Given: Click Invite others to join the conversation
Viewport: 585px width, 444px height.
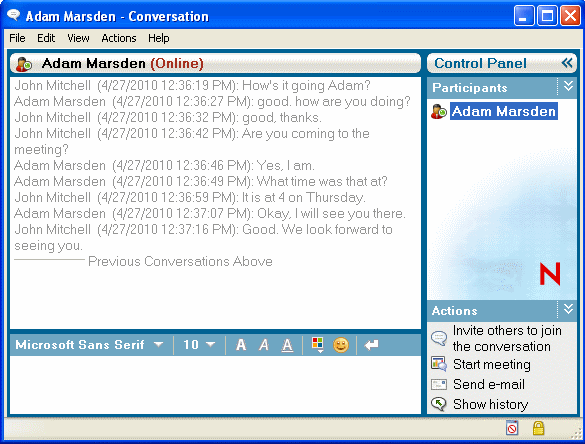Looking at the screenshot, I should coord(507,338).
